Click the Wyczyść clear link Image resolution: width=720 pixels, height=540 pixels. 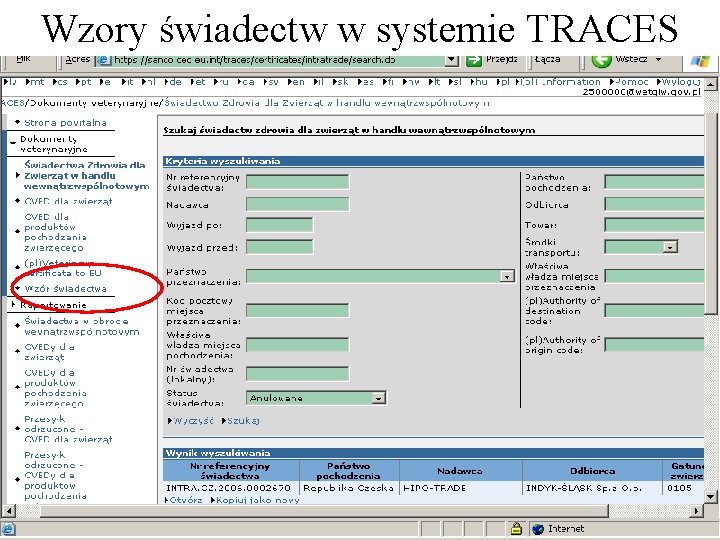tap(193, 421)
